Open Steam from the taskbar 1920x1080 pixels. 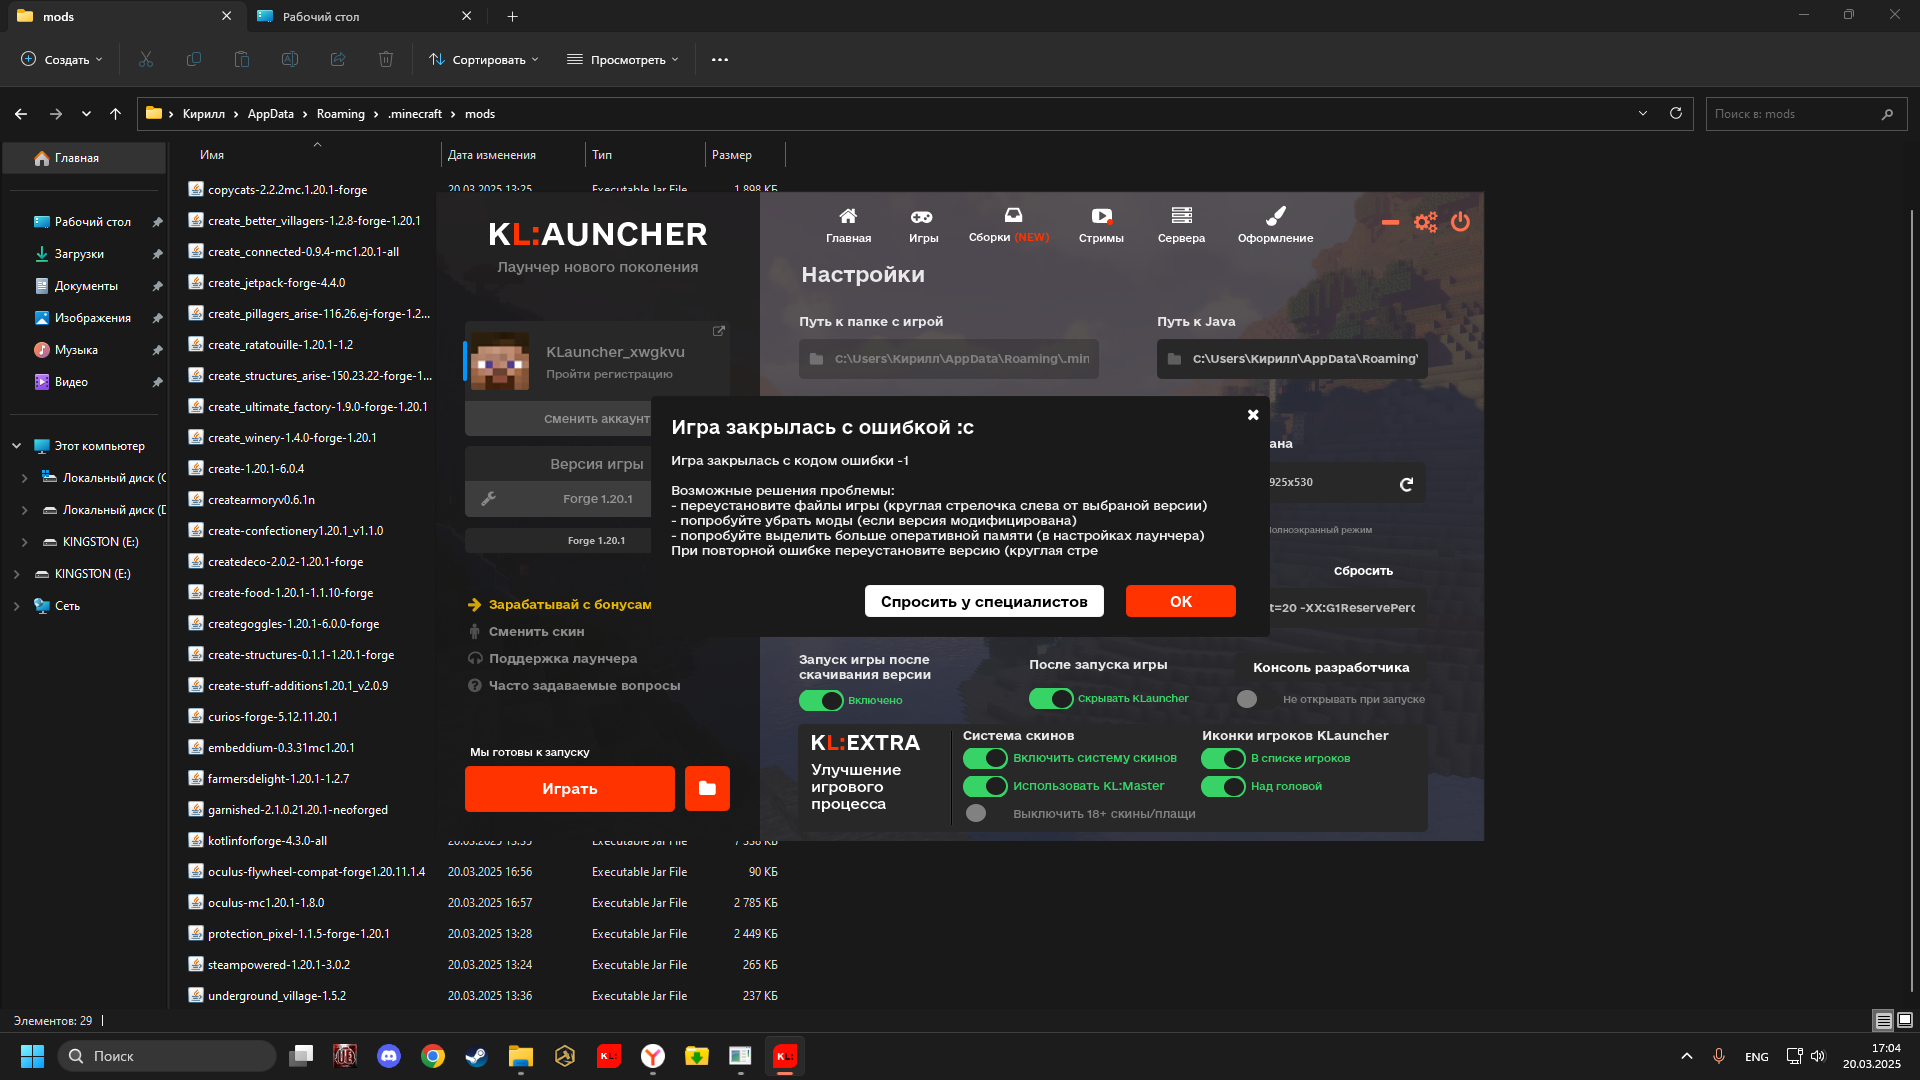click(x=477, y=1056)
